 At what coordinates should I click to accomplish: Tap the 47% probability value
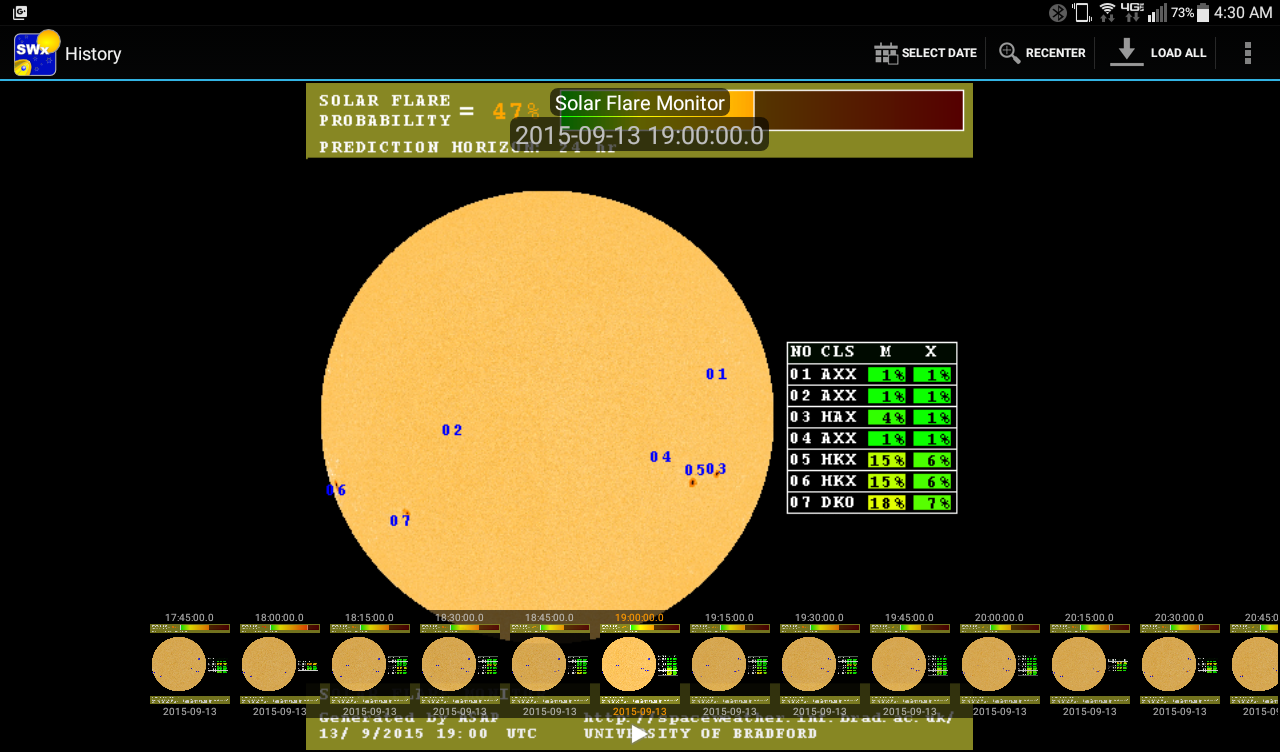515,111
